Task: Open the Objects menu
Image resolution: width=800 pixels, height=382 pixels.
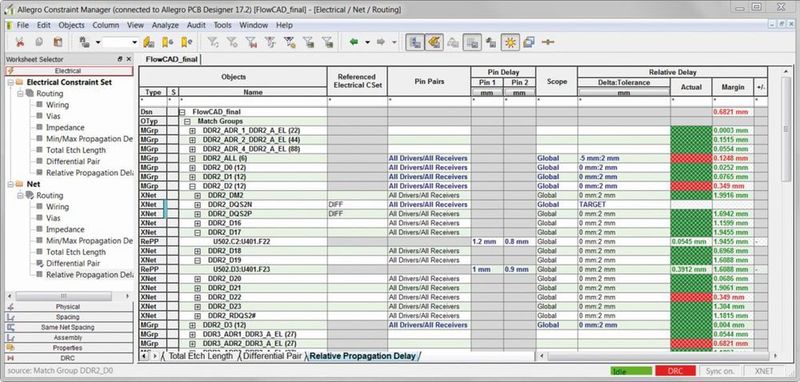Action: tap(71, 25)
